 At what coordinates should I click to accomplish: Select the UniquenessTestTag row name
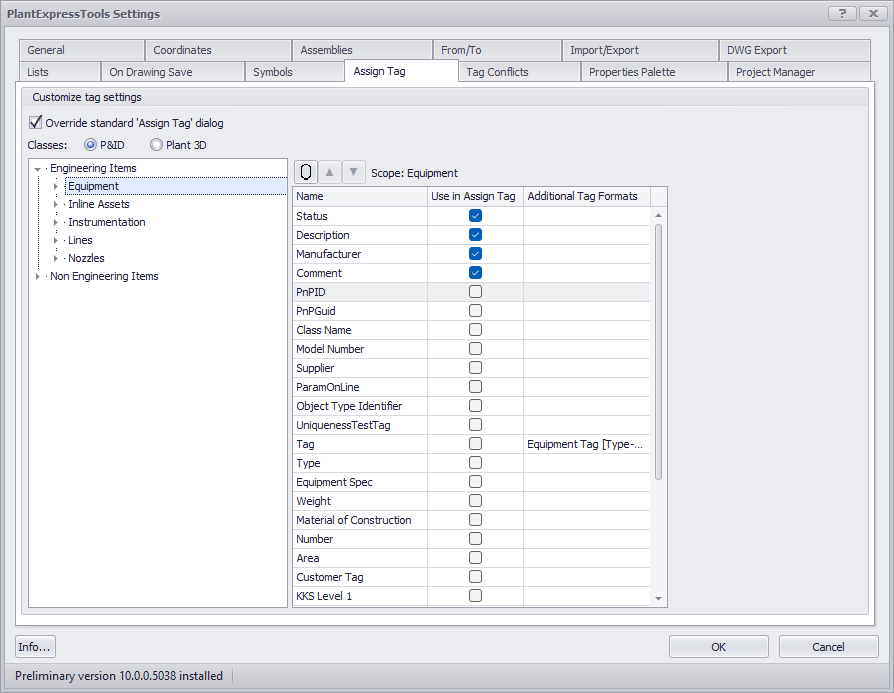(x=343, y=425)
